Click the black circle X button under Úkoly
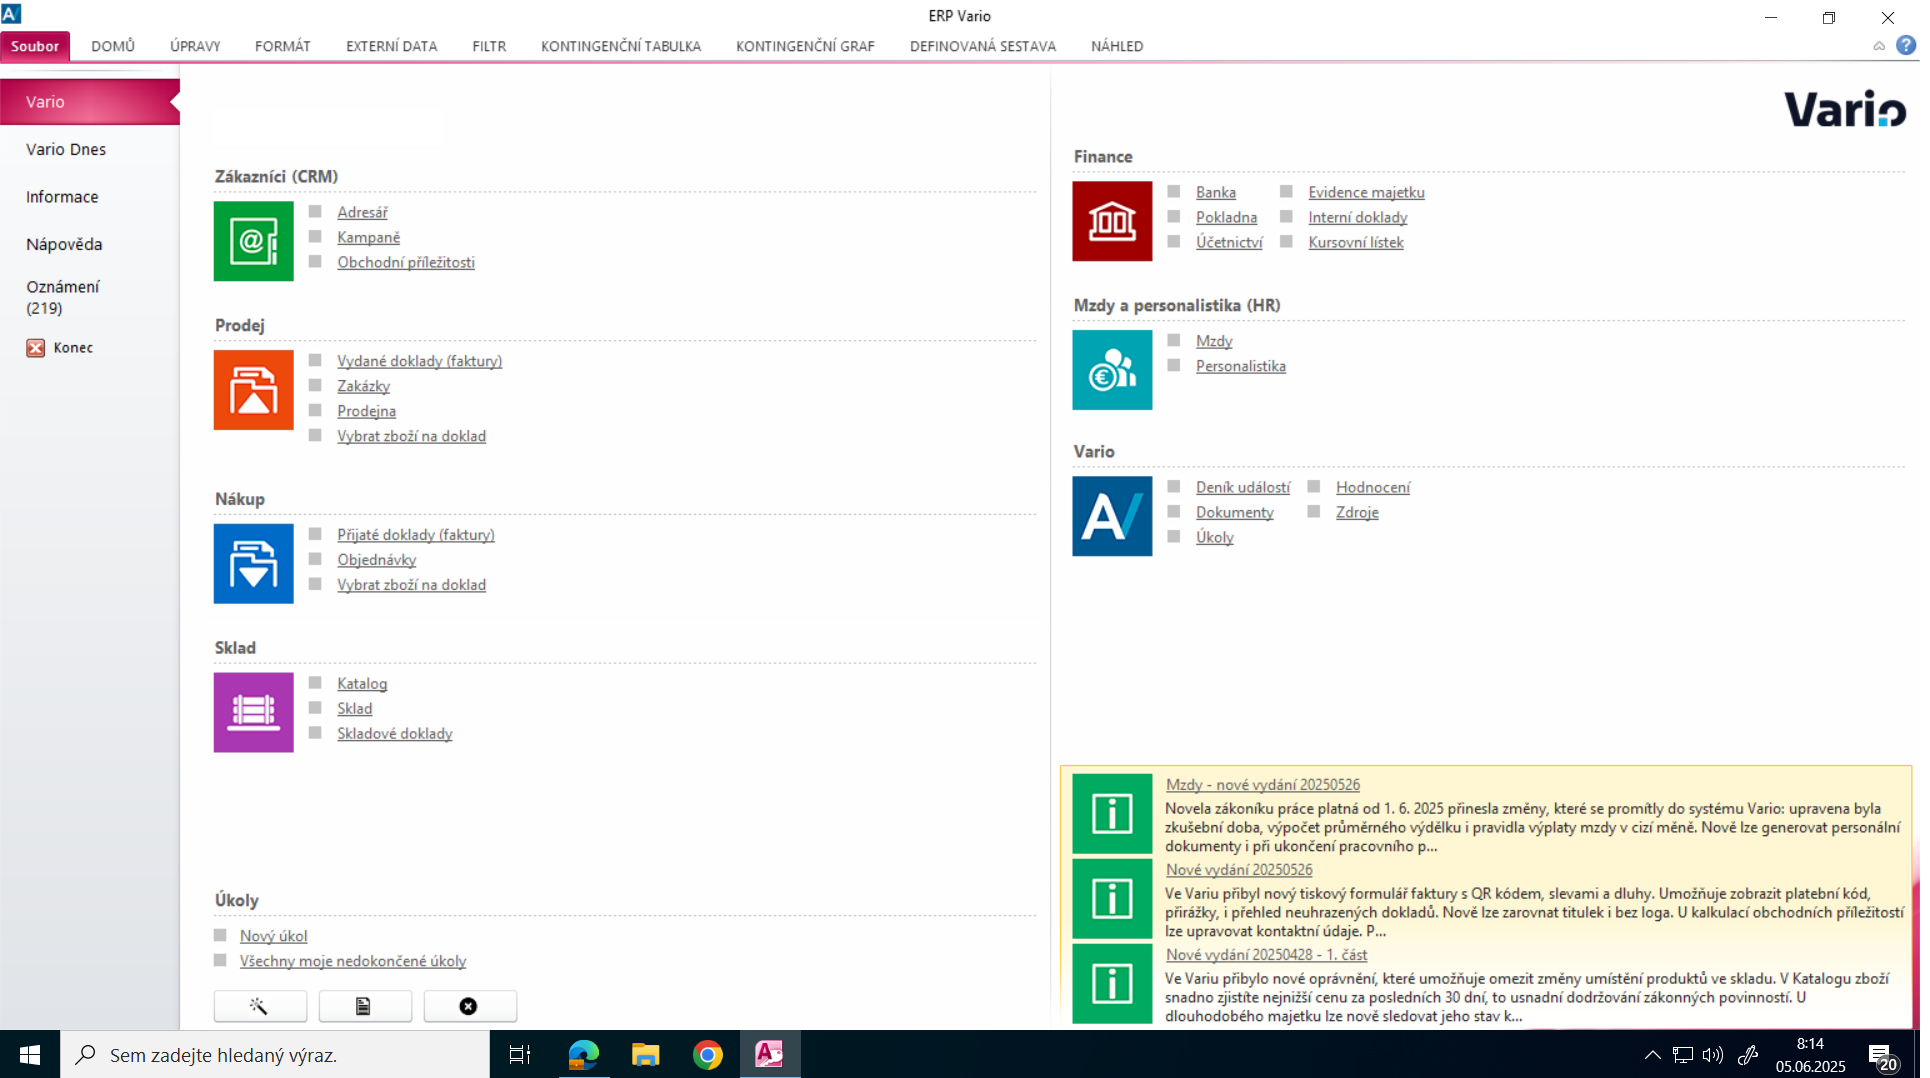Viewport: 1930px width, 1078px height. tap(470, 1006)
